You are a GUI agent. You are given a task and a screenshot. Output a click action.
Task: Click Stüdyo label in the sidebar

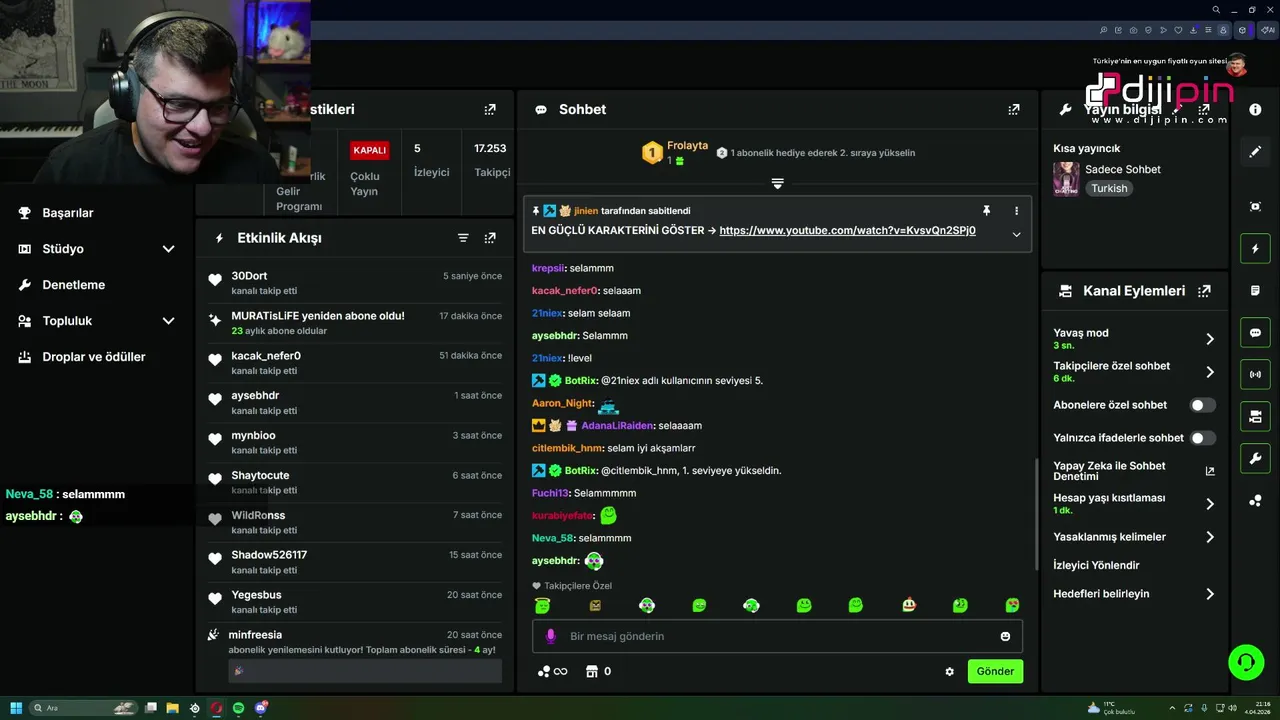click(x=63, y=249)
